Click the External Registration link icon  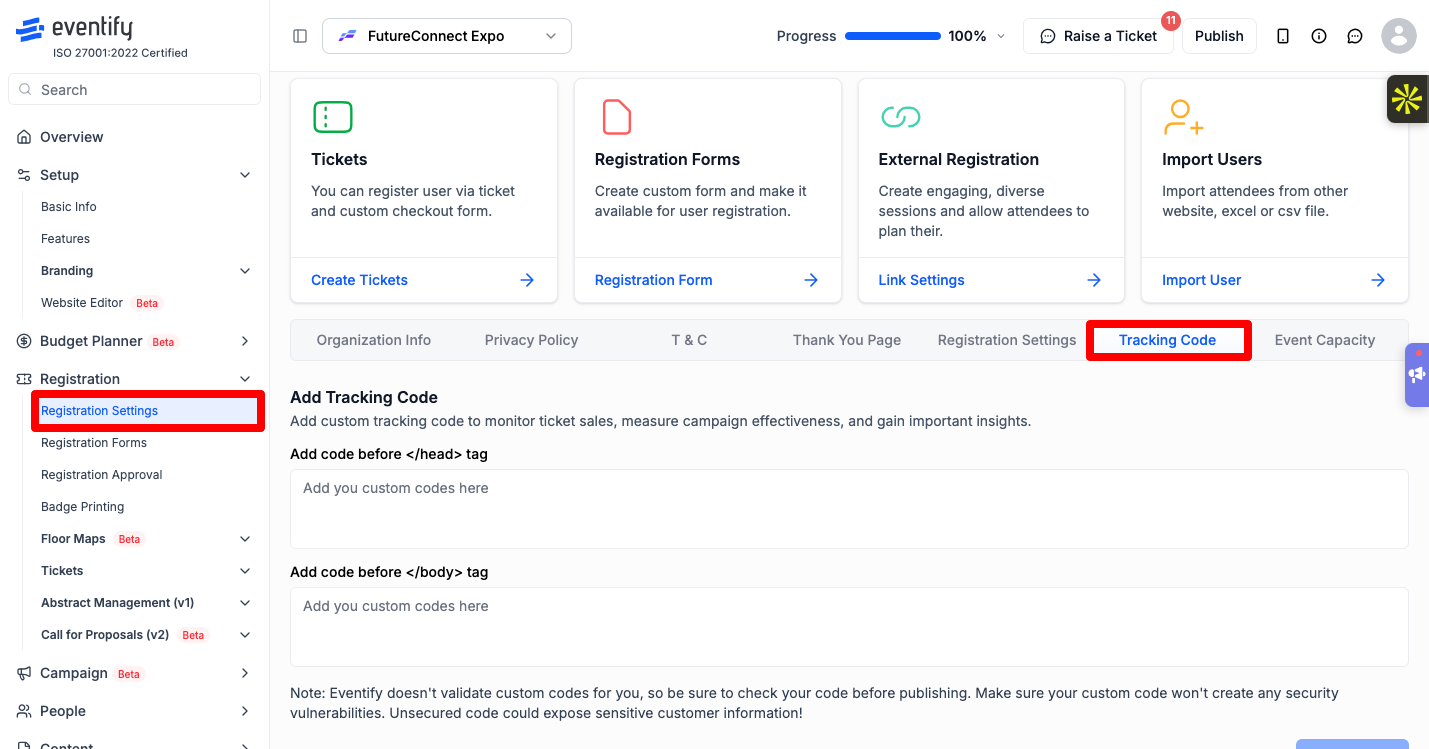900,117
